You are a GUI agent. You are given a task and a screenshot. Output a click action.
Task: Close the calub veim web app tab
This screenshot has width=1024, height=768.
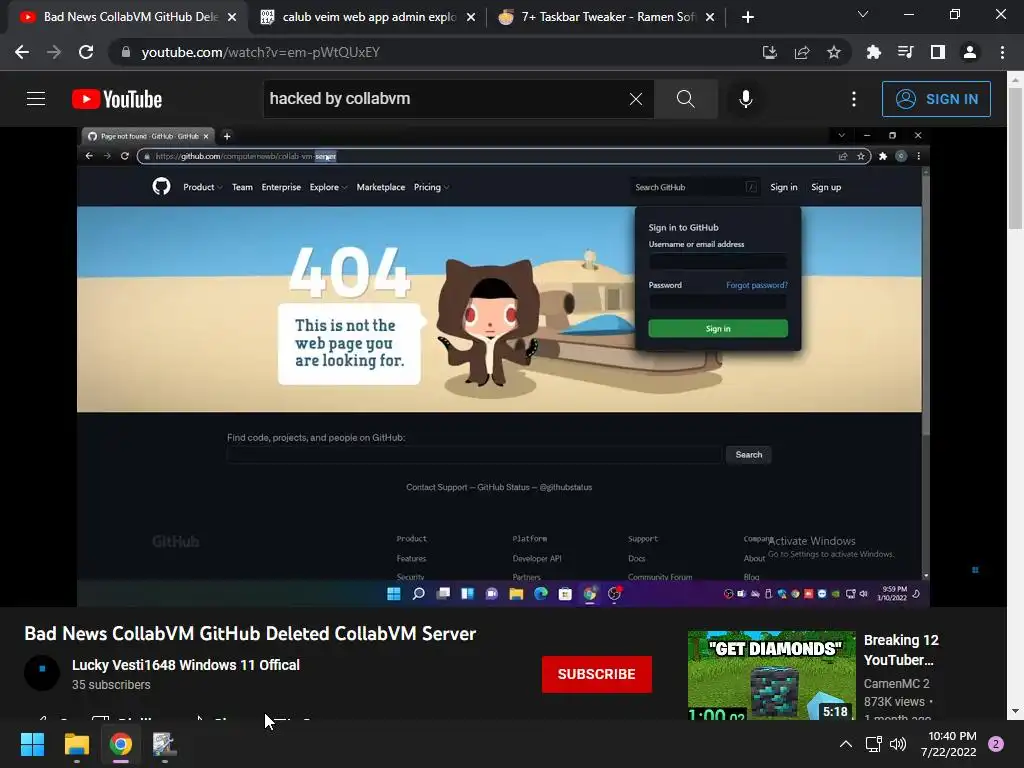(x=471, y=17)
